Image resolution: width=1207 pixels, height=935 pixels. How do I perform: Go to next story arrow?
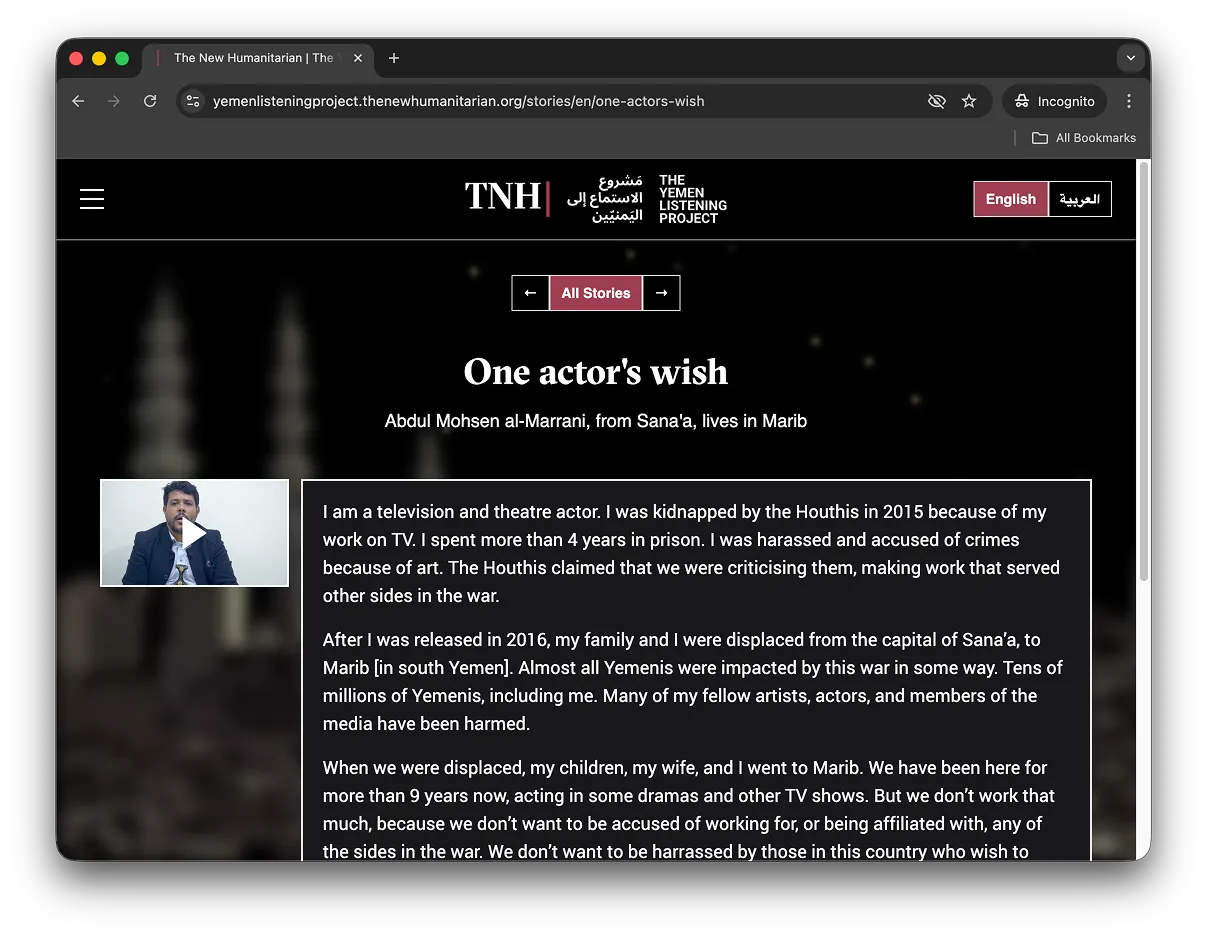[661, 293]
